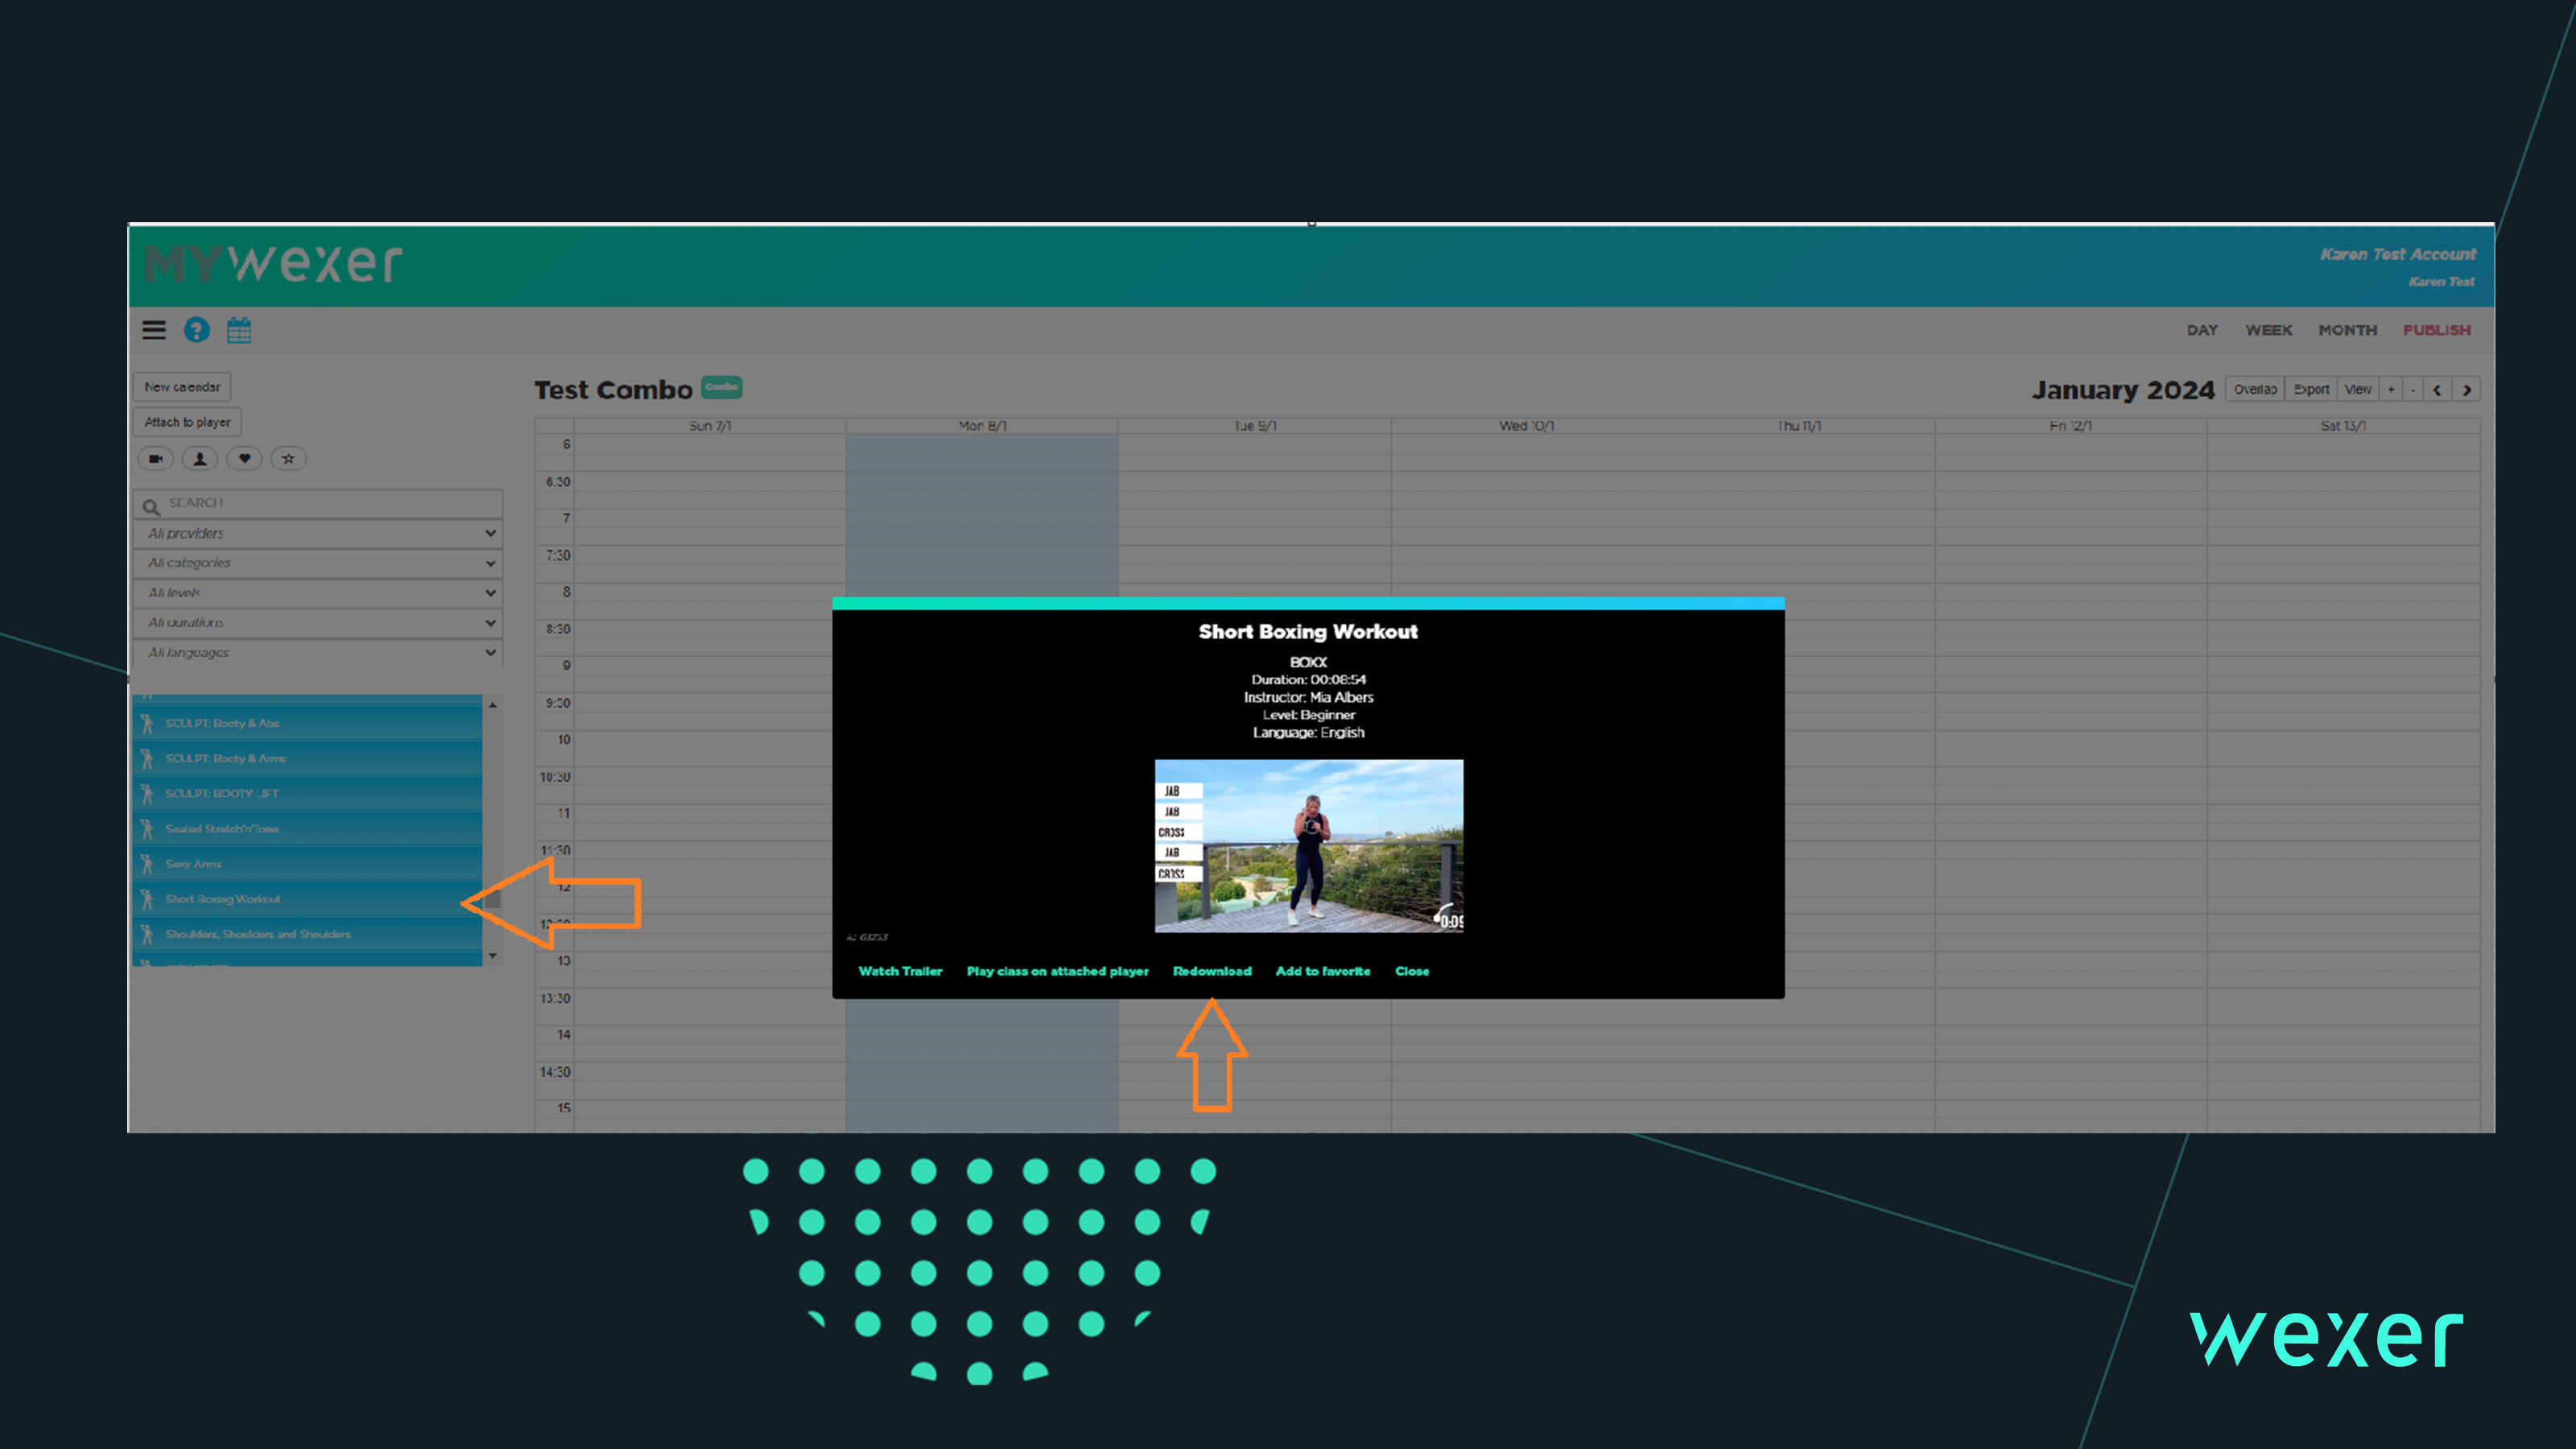Go to next week with right chevron

pos(2467,390)
